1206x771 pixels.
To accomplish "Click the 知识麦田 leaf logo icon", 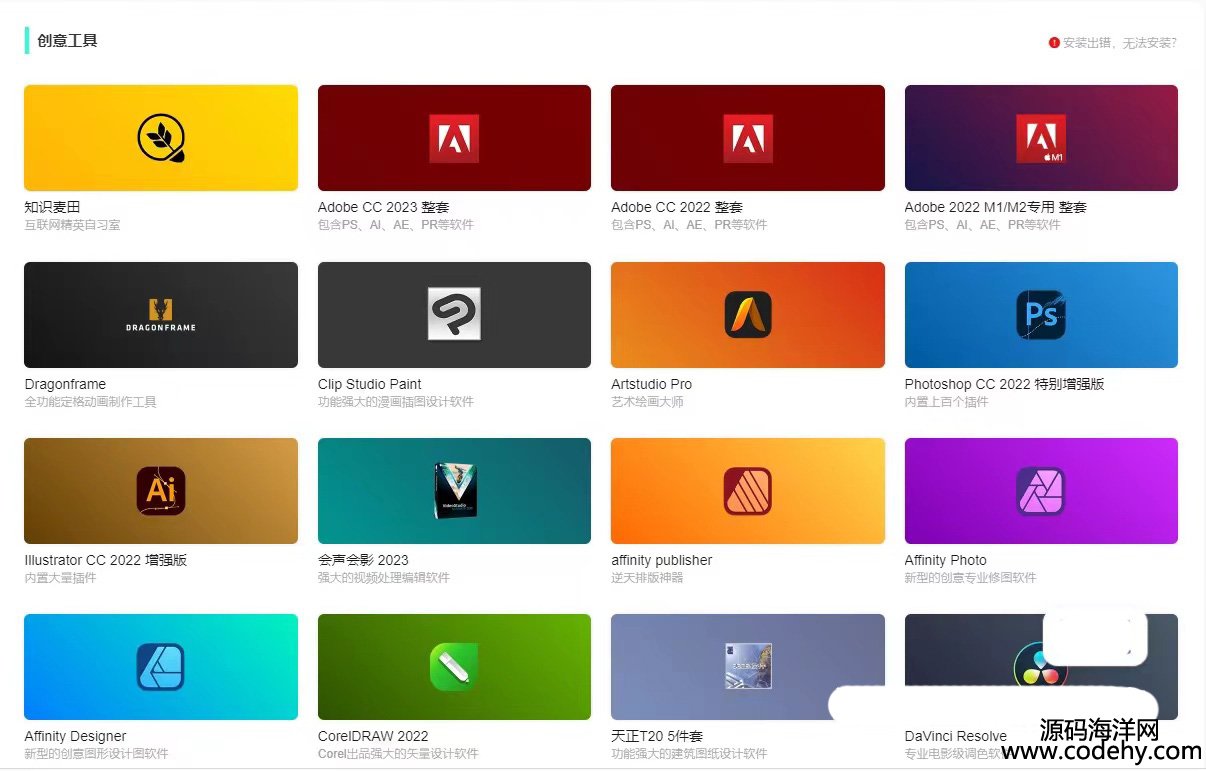I will (x=161, y=138).
